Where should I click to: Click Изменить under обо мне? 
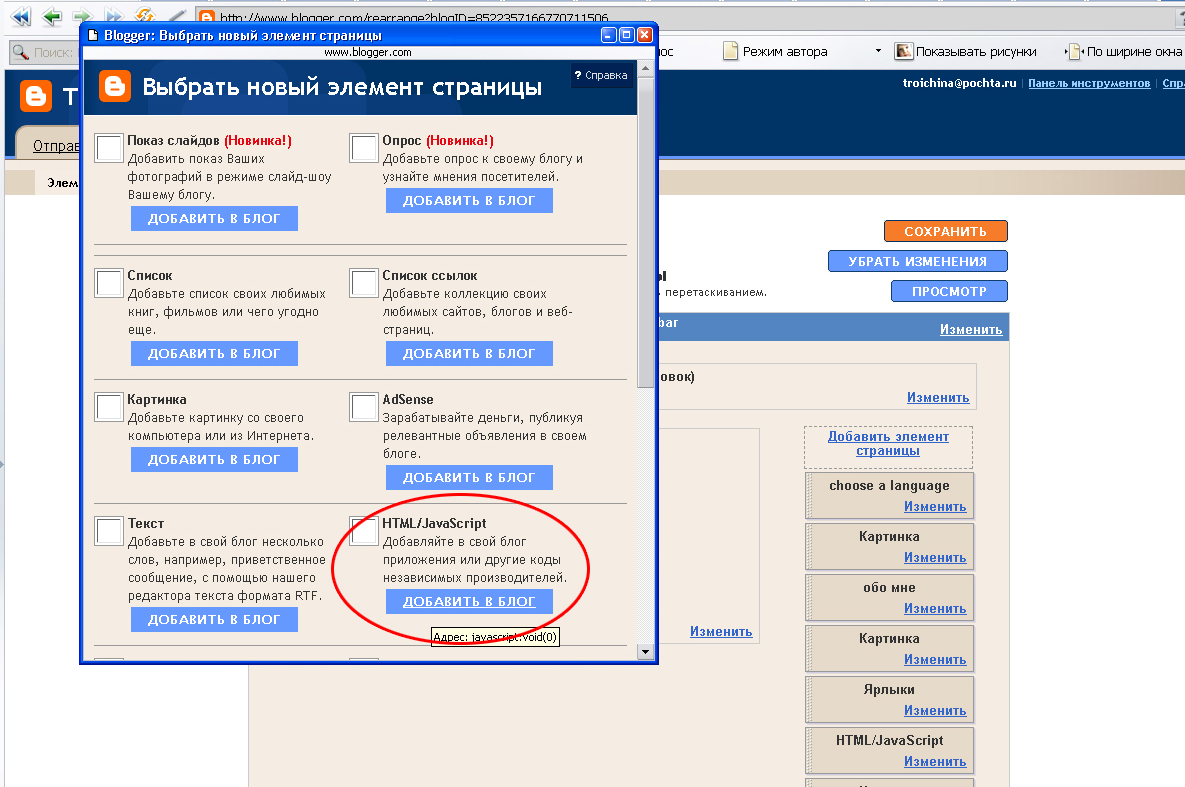(935, 609)
